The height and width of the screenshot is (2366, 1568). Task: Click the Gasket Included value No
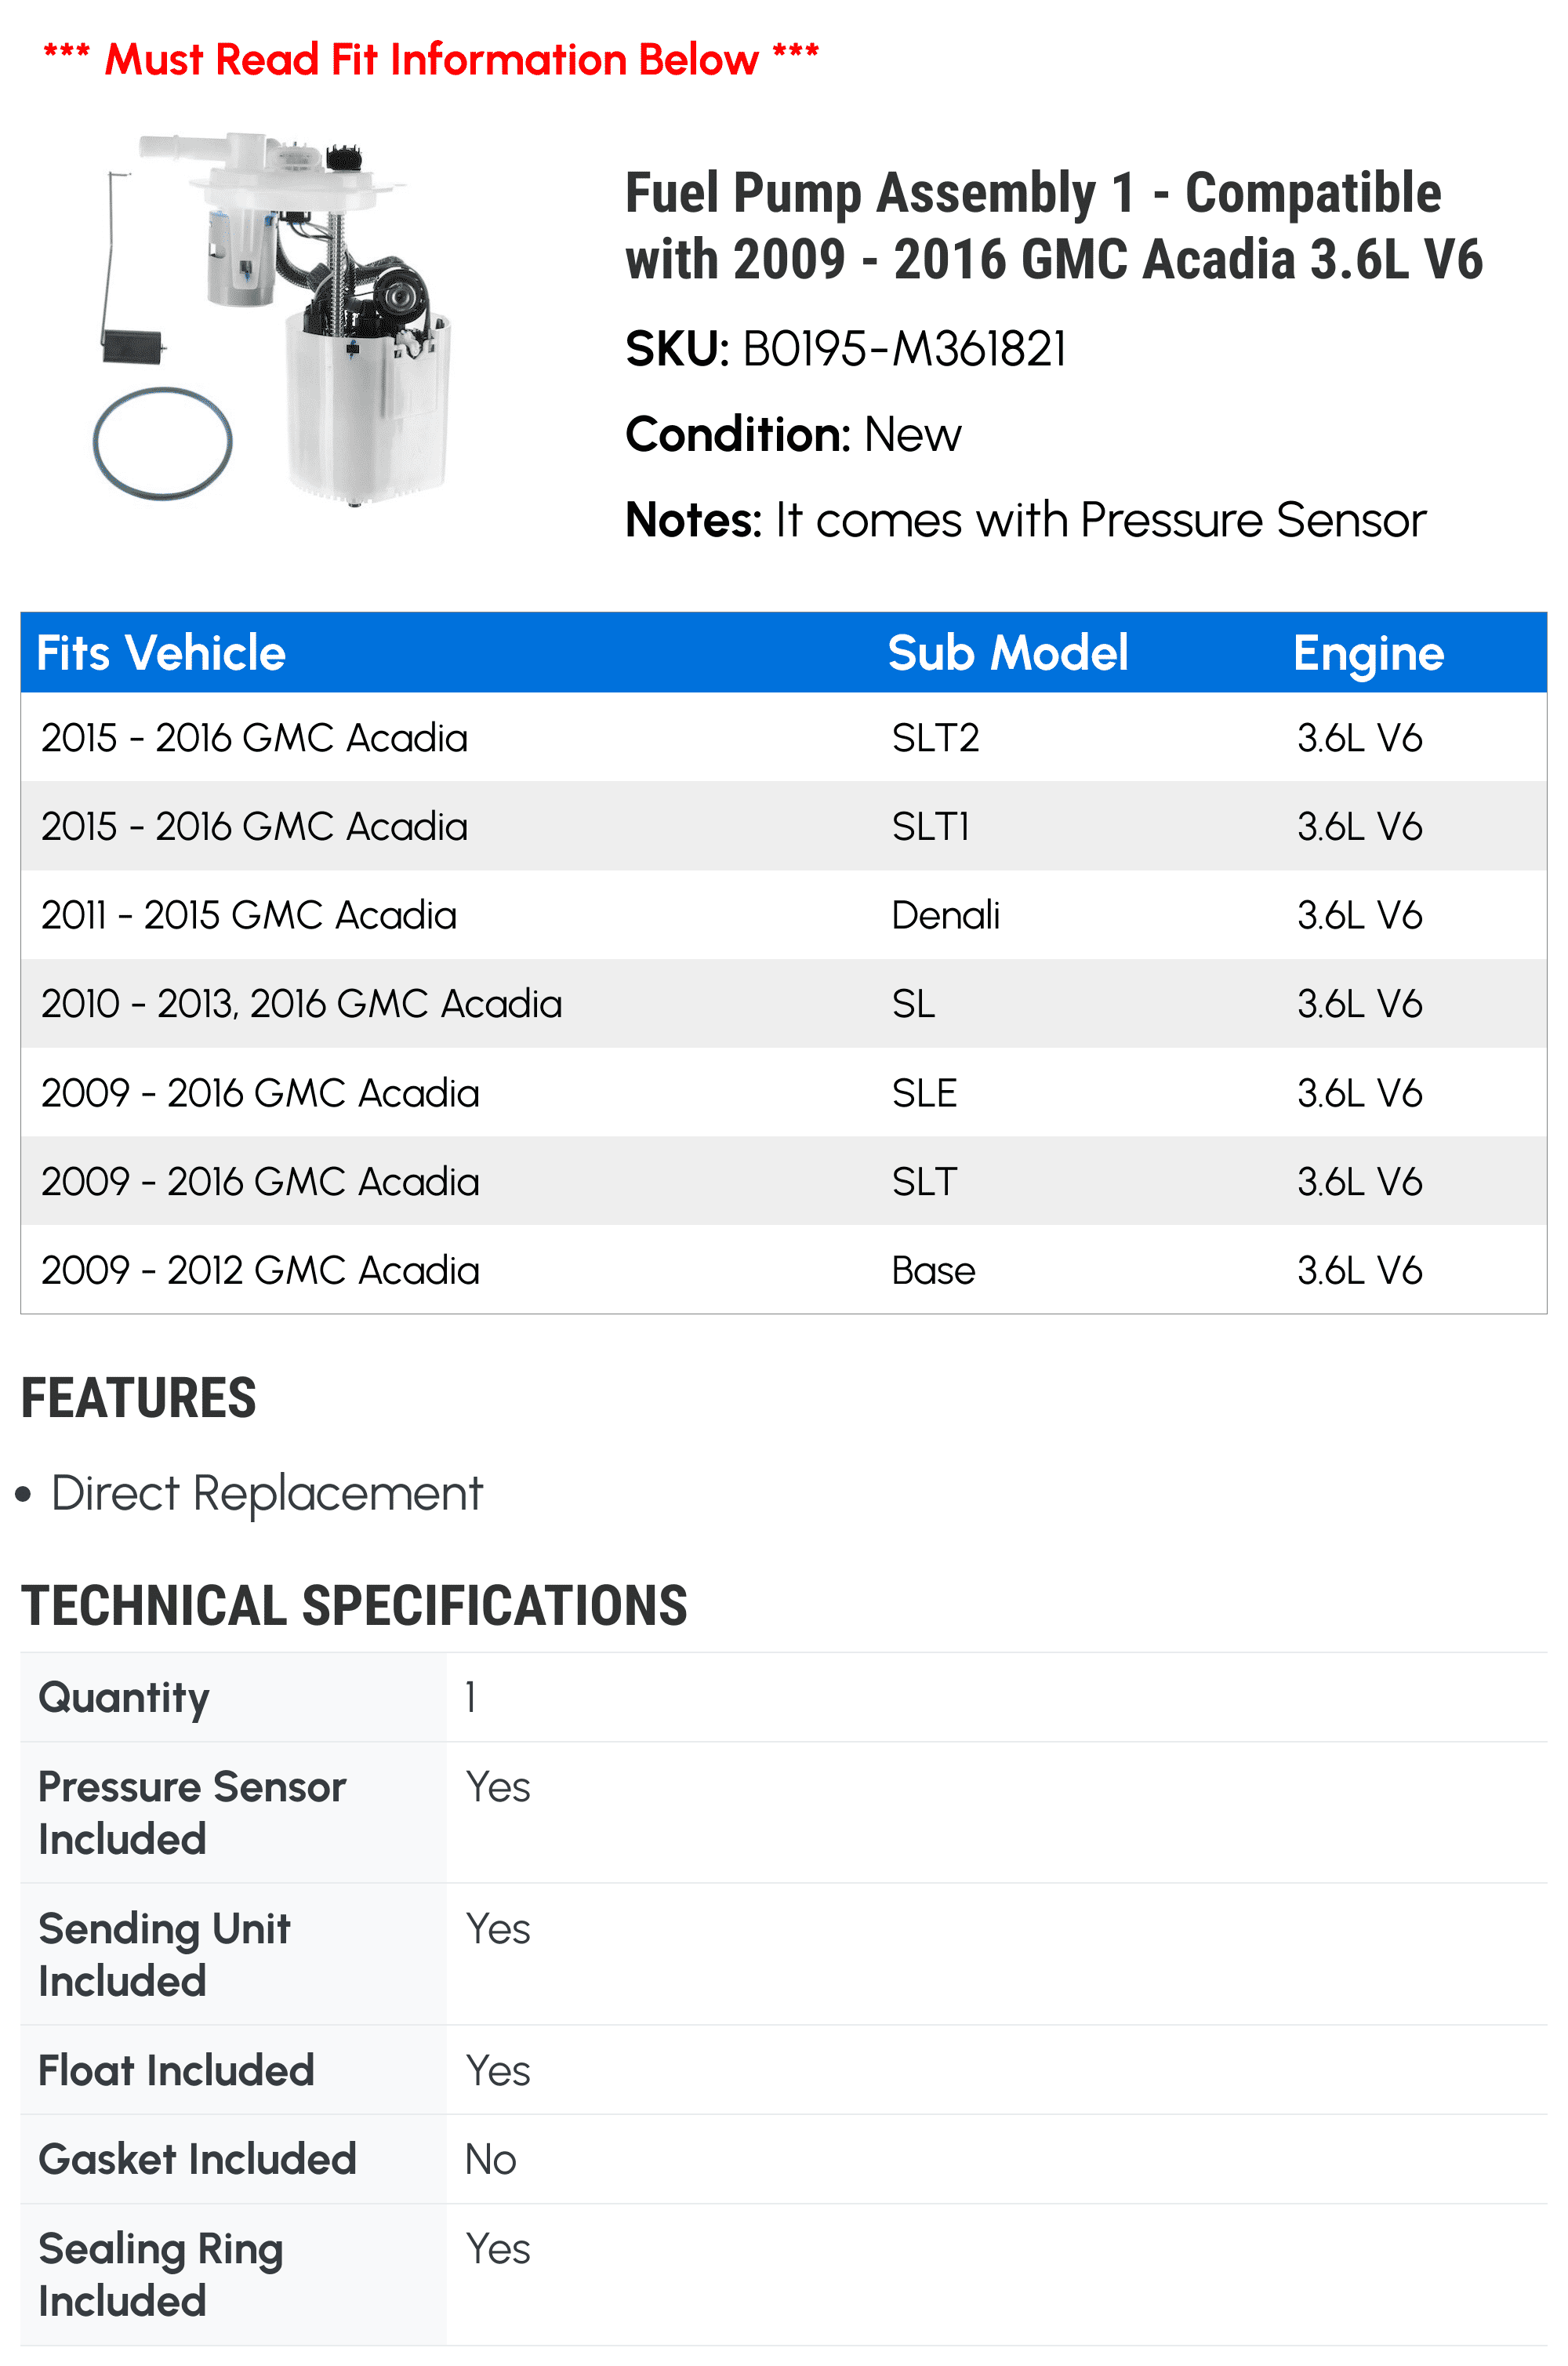490,2160
